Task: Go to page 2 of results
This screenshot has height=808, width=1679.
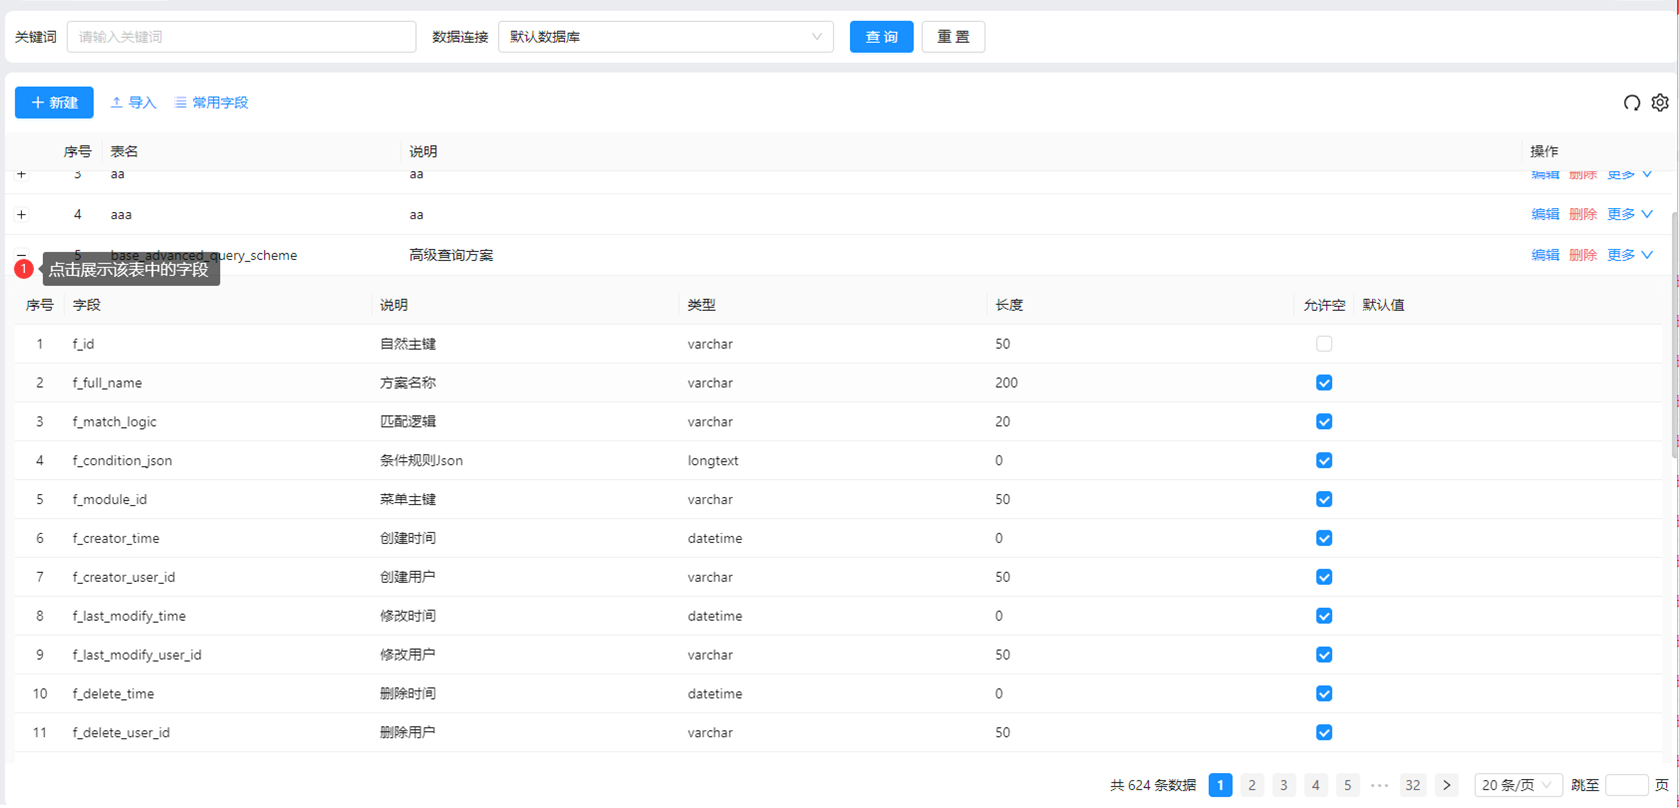Action: point(1251,785)
